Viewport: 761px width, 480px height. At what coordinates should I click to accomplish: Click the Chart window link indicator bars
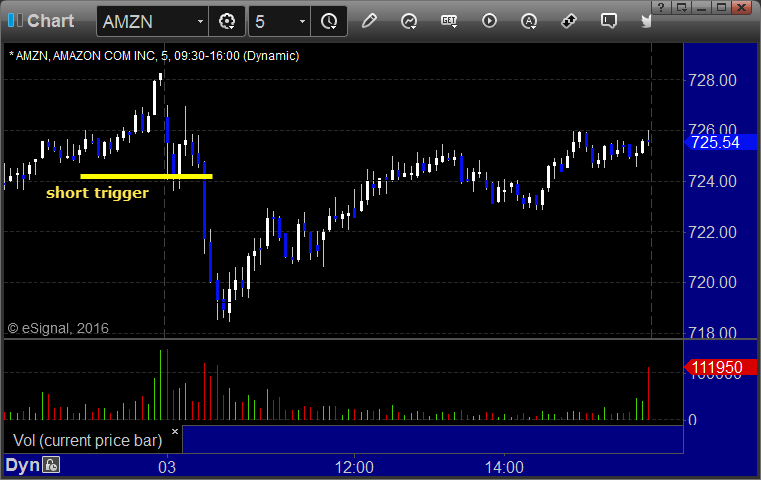[15, 20]
